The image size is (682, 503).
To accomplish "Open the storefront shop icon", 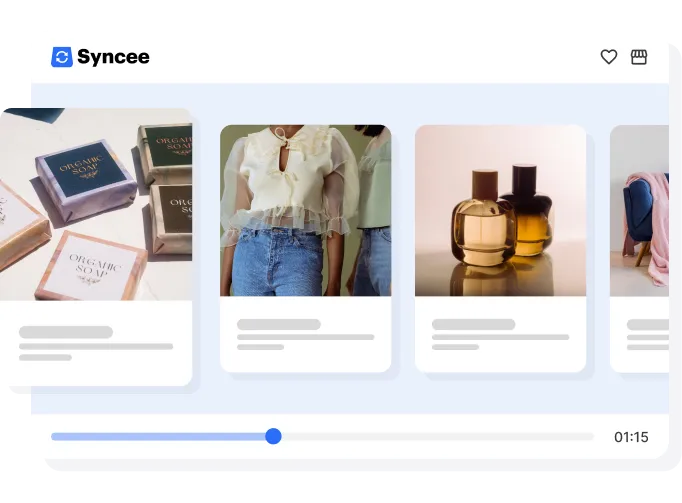I will [639, 57].
